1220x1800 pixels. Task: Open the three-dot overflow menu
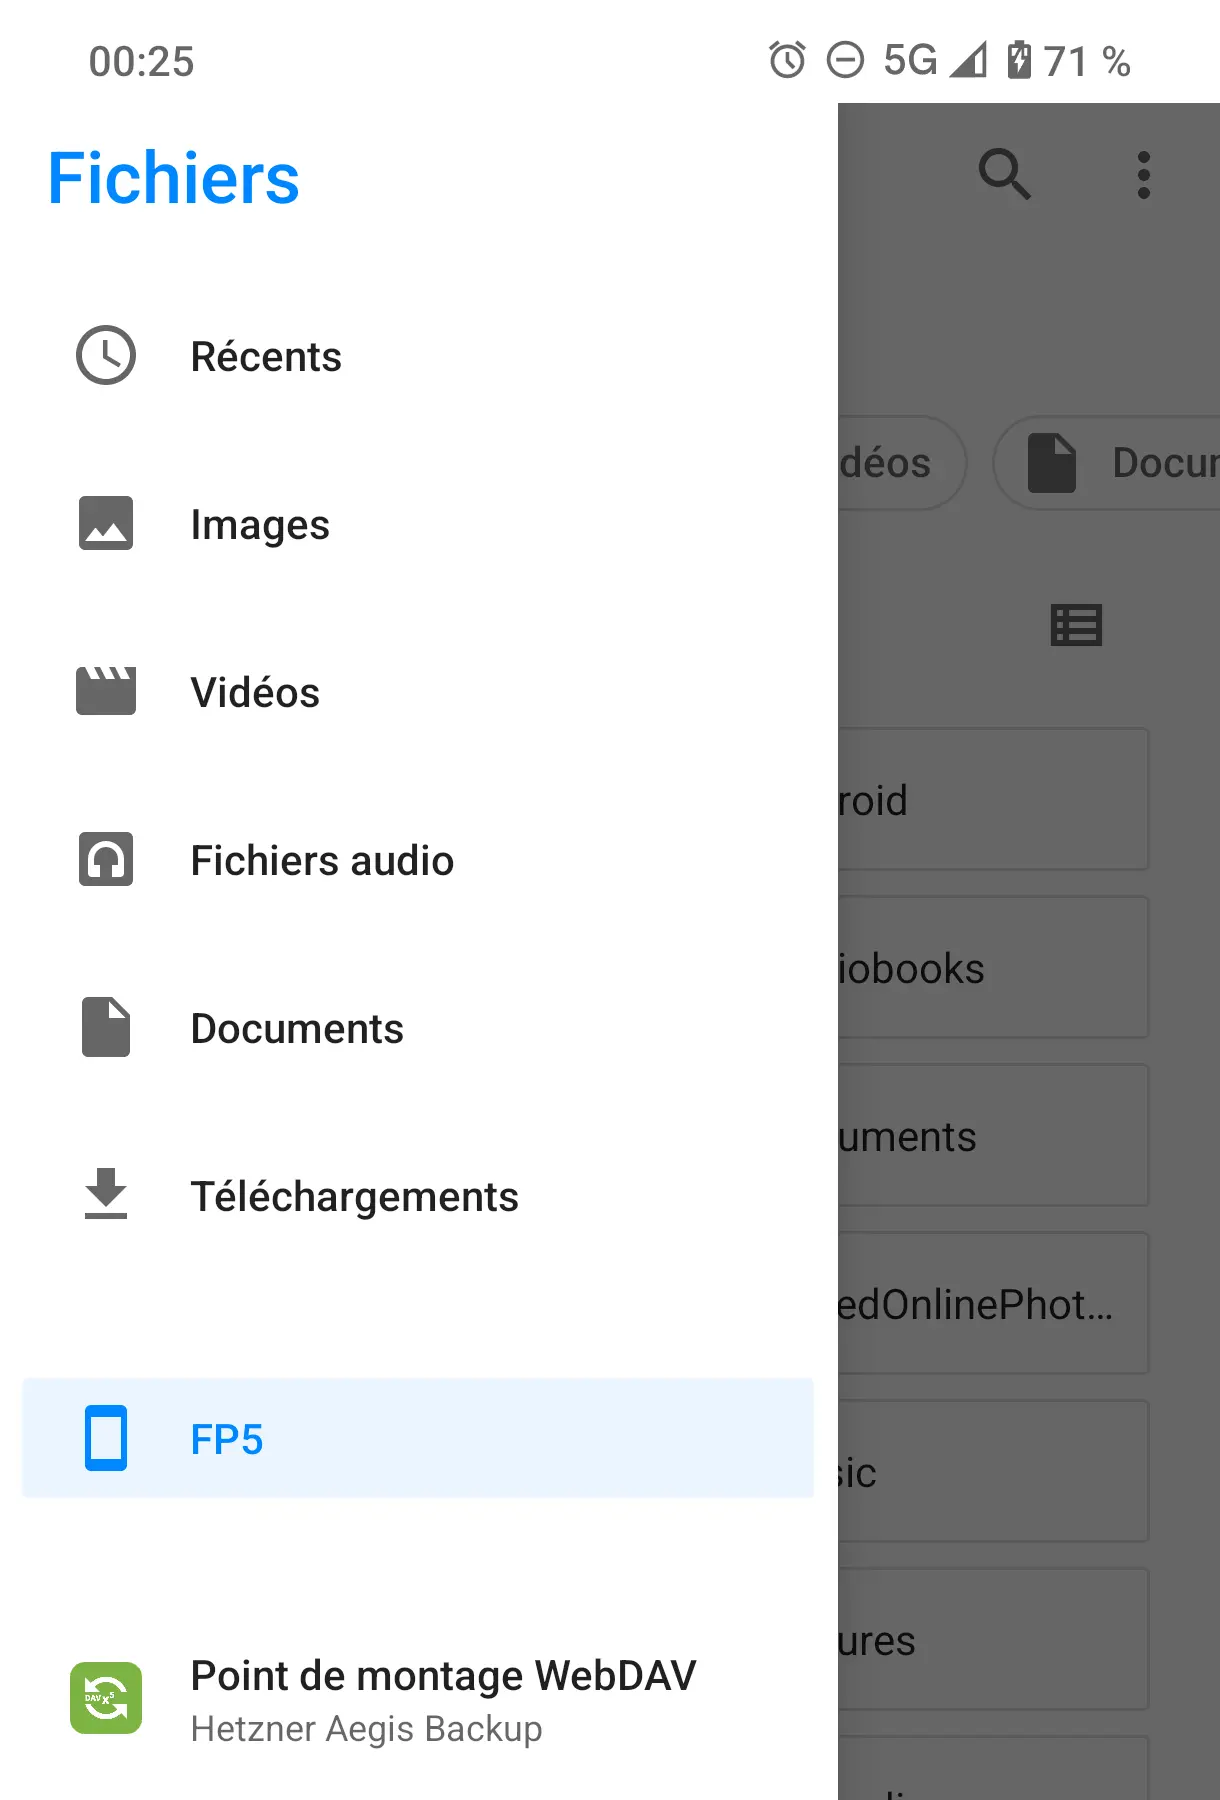point(1144,175)
